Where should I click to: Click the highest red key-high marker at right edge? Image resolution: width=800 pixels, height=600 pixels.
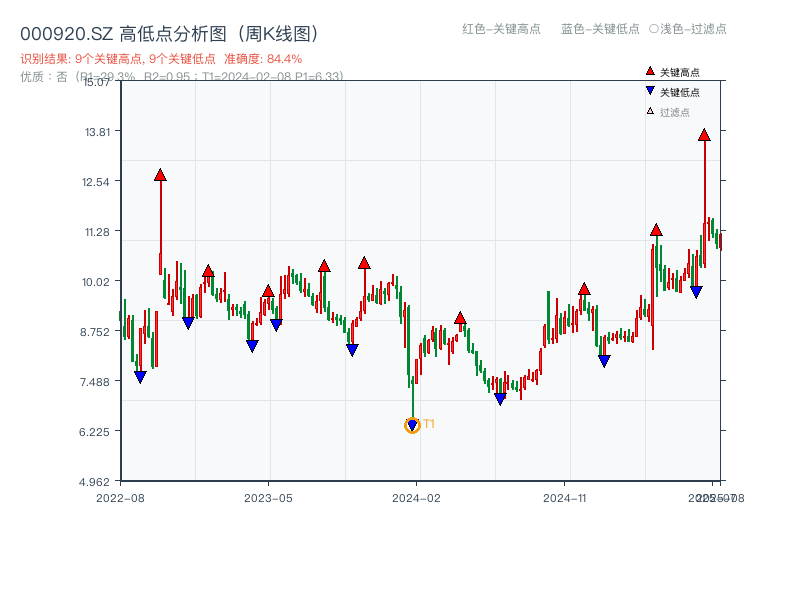pos(704,135)
